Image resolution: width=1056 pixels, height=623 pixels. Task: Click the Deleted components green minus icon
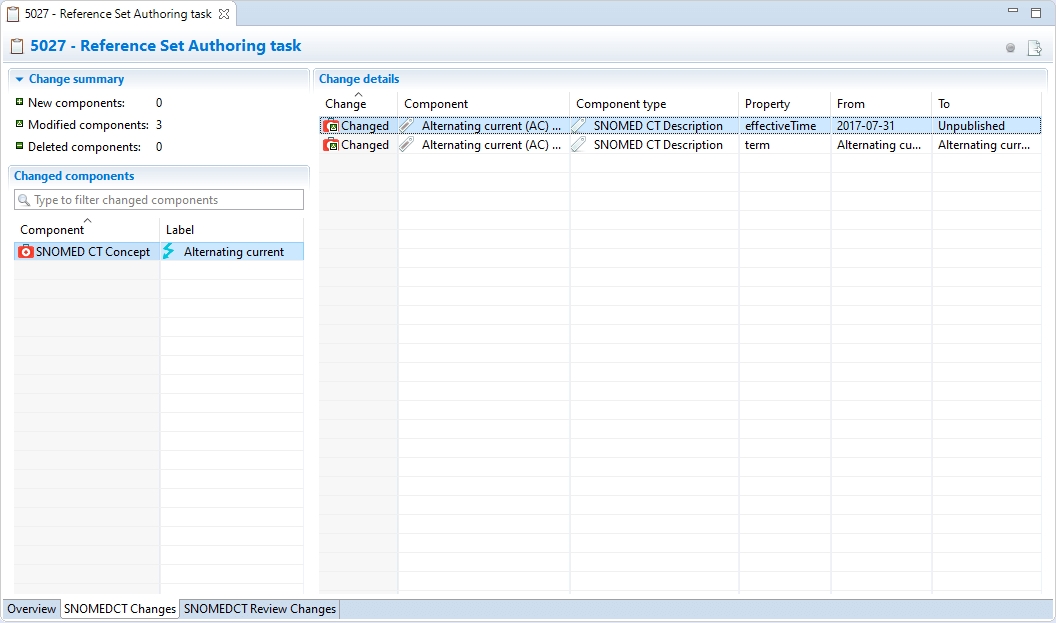coord(19,146)
